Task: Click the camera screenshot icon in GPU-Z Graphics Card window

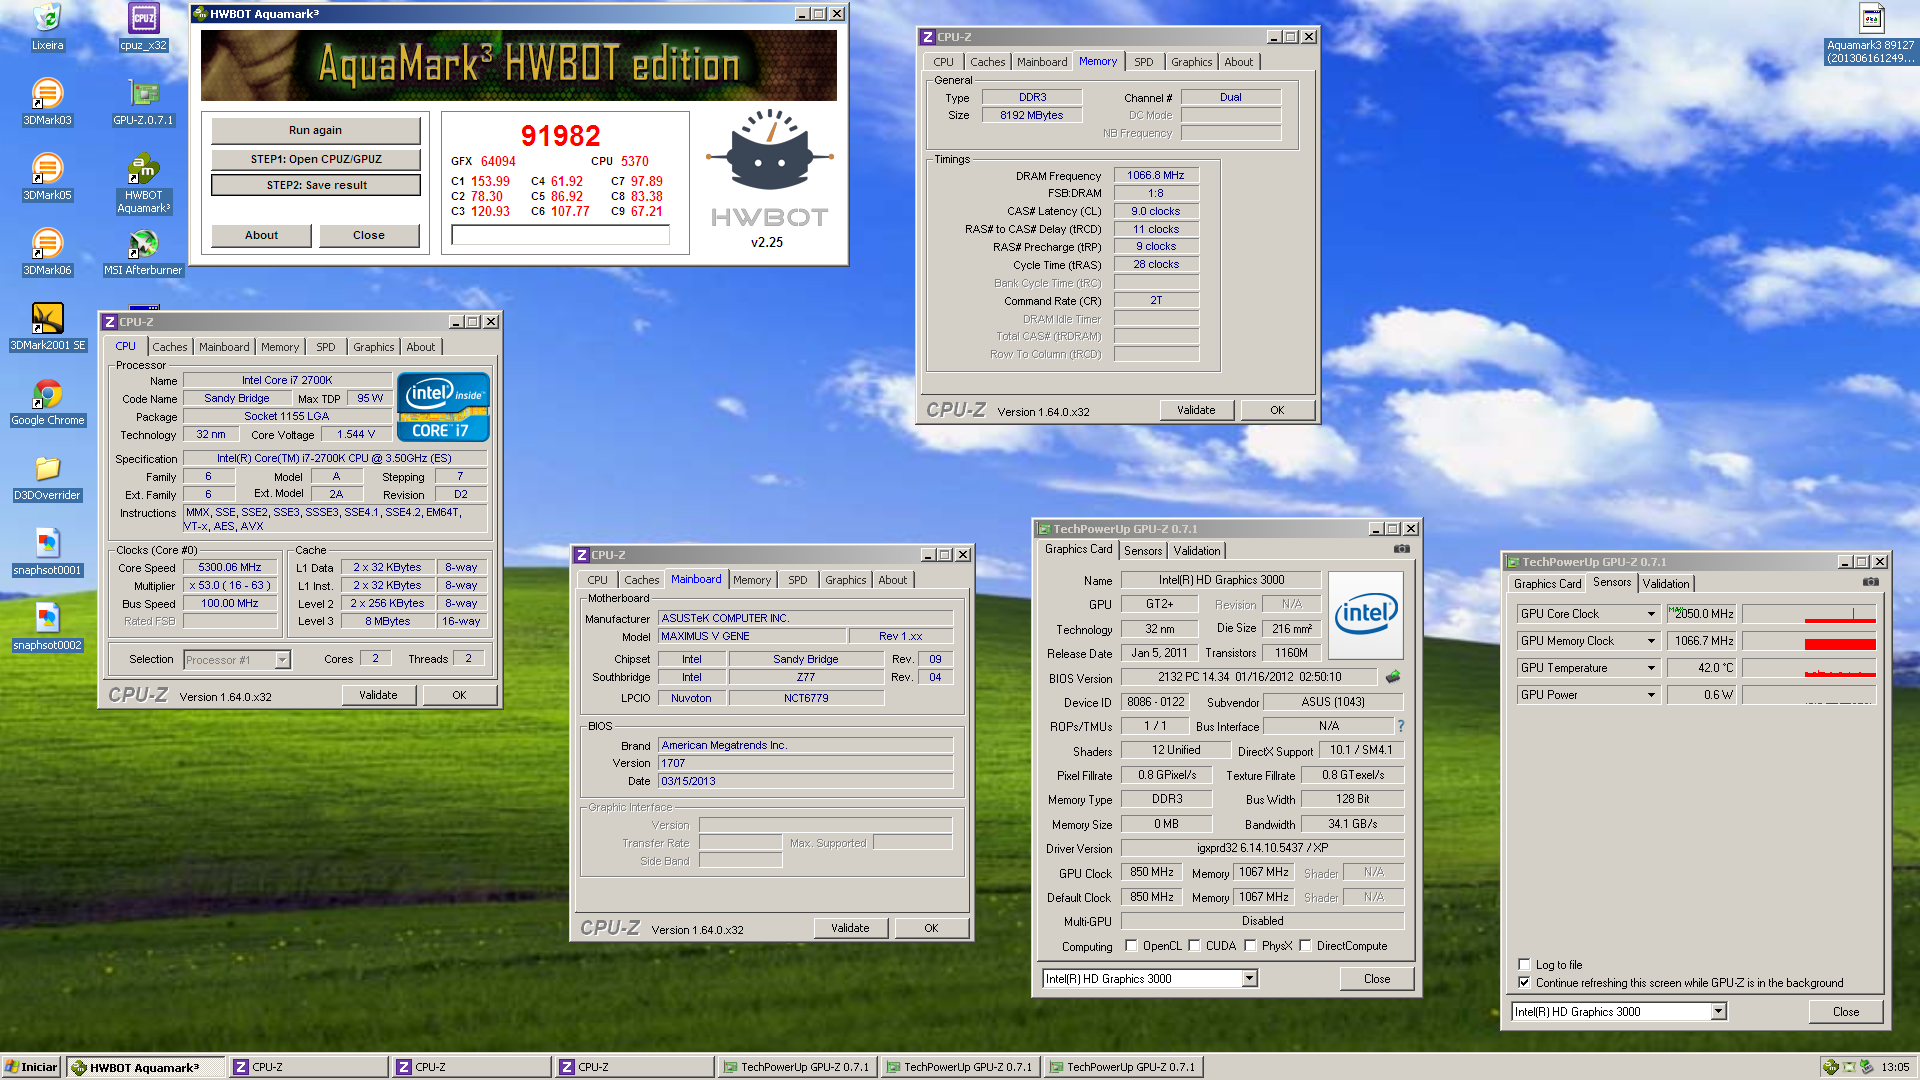Action: coord(1402,549)
